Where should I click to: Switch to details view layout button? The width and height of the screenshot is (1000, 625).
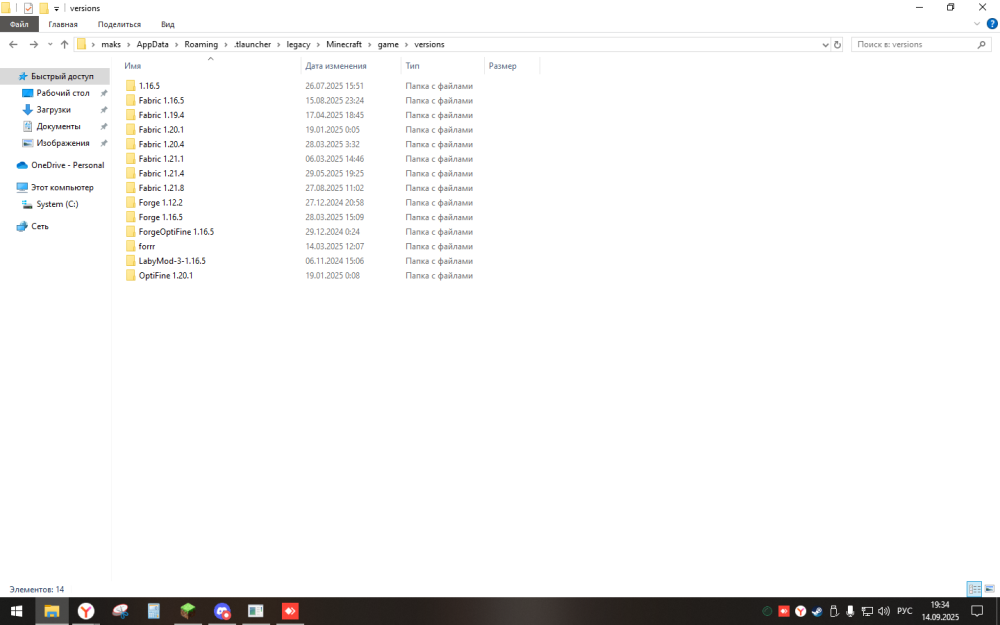[x=974, y=589]
